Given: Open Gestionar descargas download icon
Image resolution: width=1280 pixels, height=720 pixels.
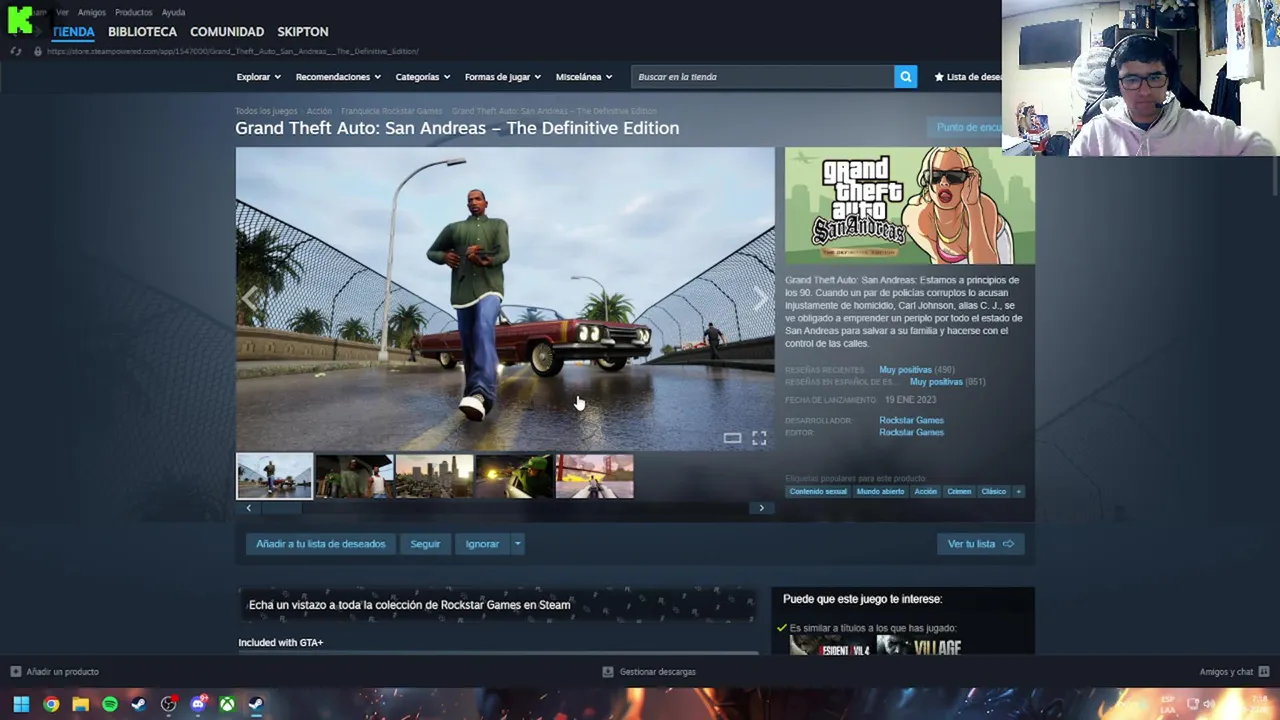Looking at the screenshot, I should click(x=607, y=672).
